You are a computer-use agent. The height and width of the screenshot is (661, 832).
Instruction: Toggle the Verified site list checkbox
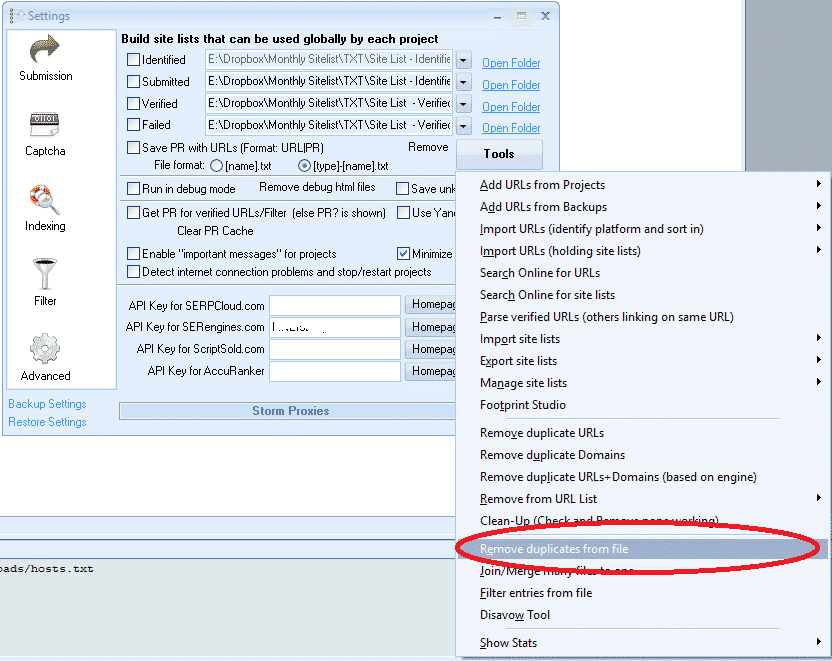coord(134,104)
